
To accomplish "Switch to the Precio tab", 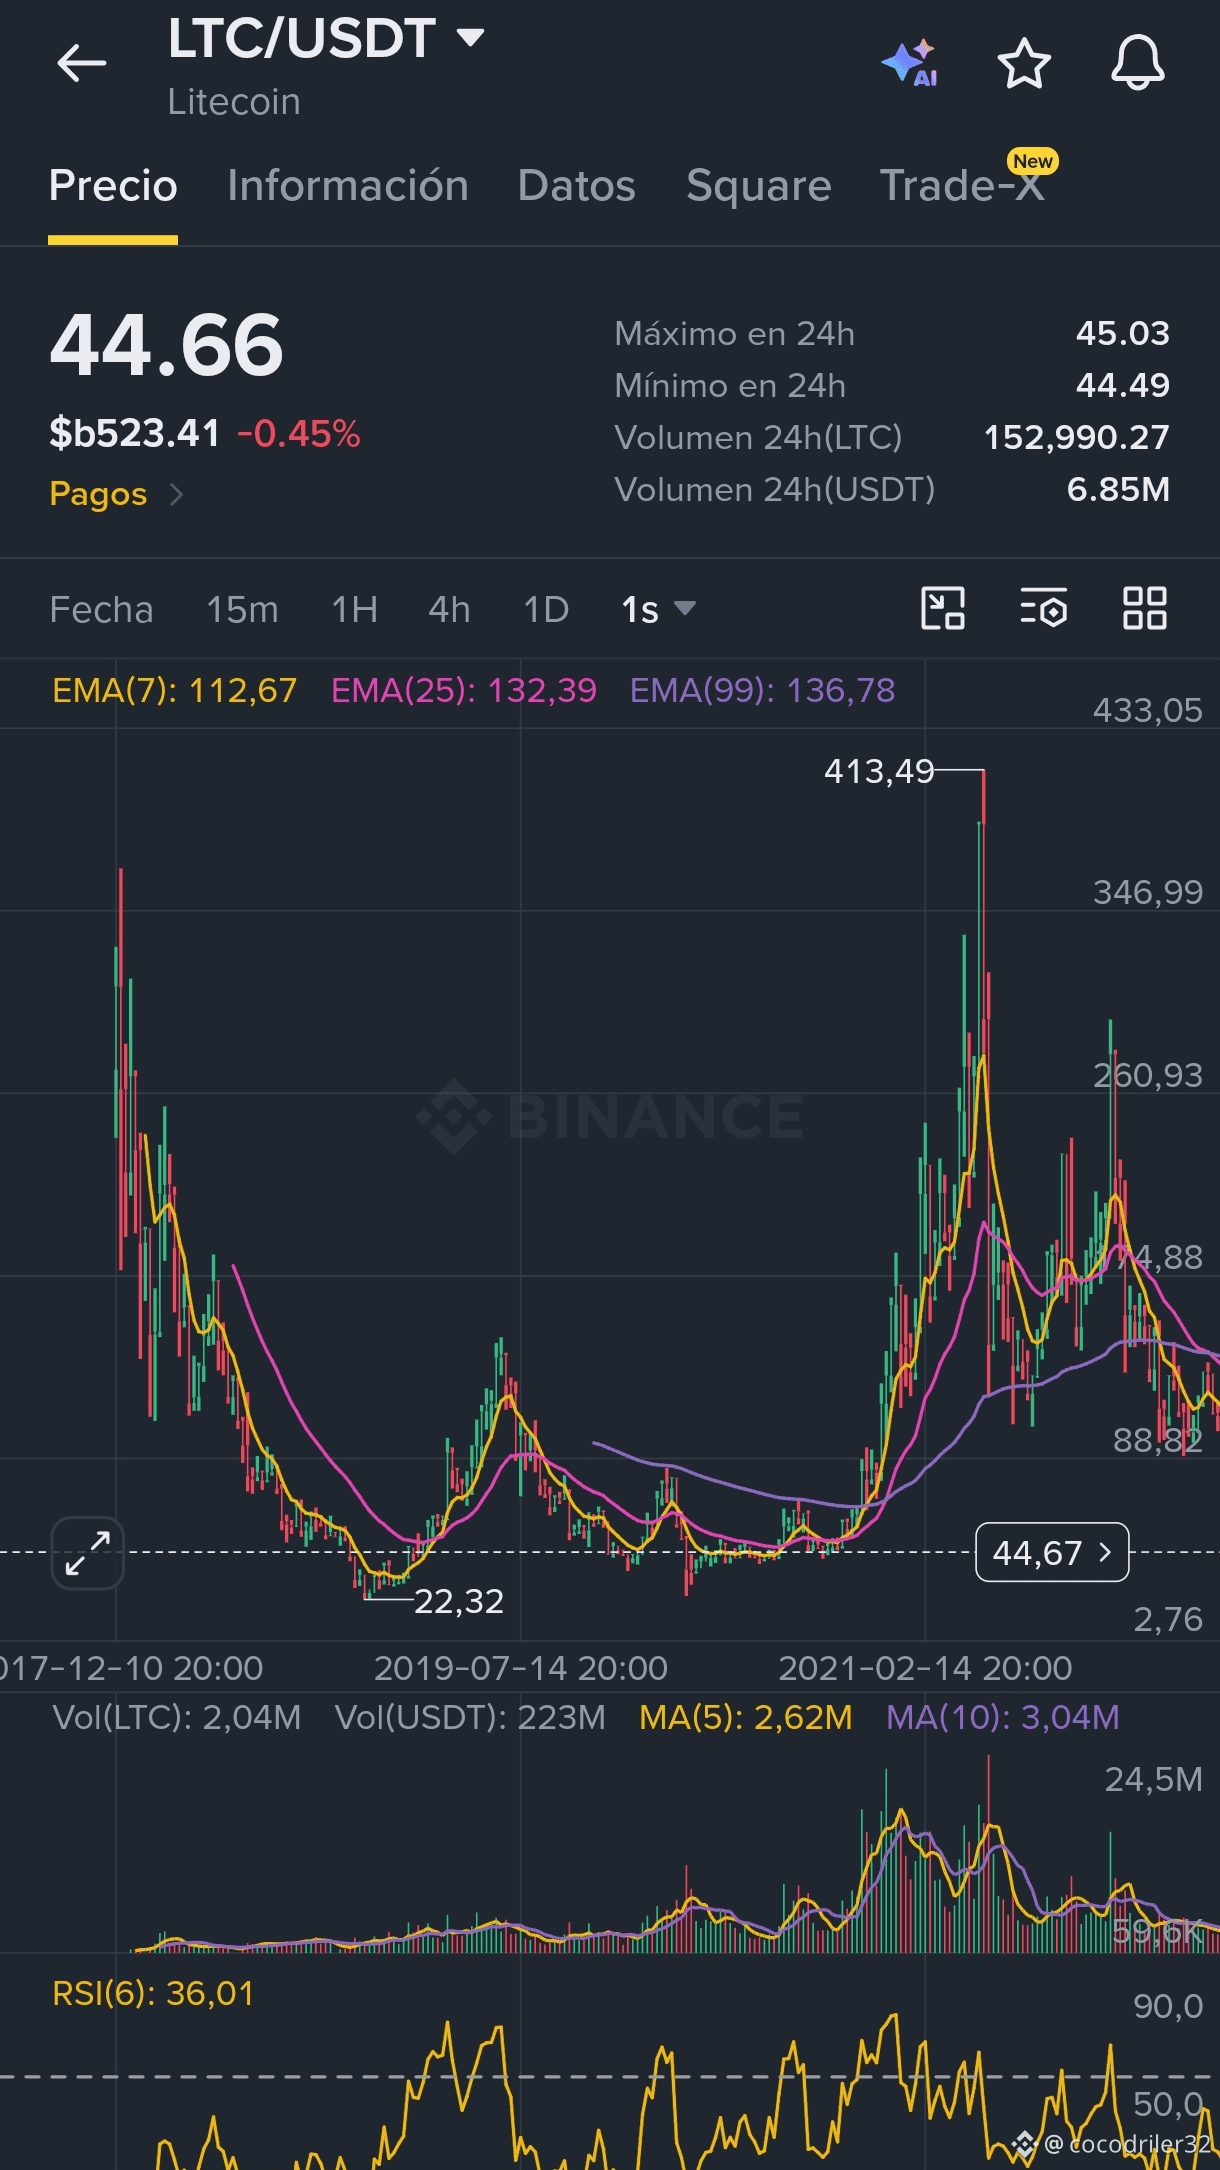I will point(113,186).
